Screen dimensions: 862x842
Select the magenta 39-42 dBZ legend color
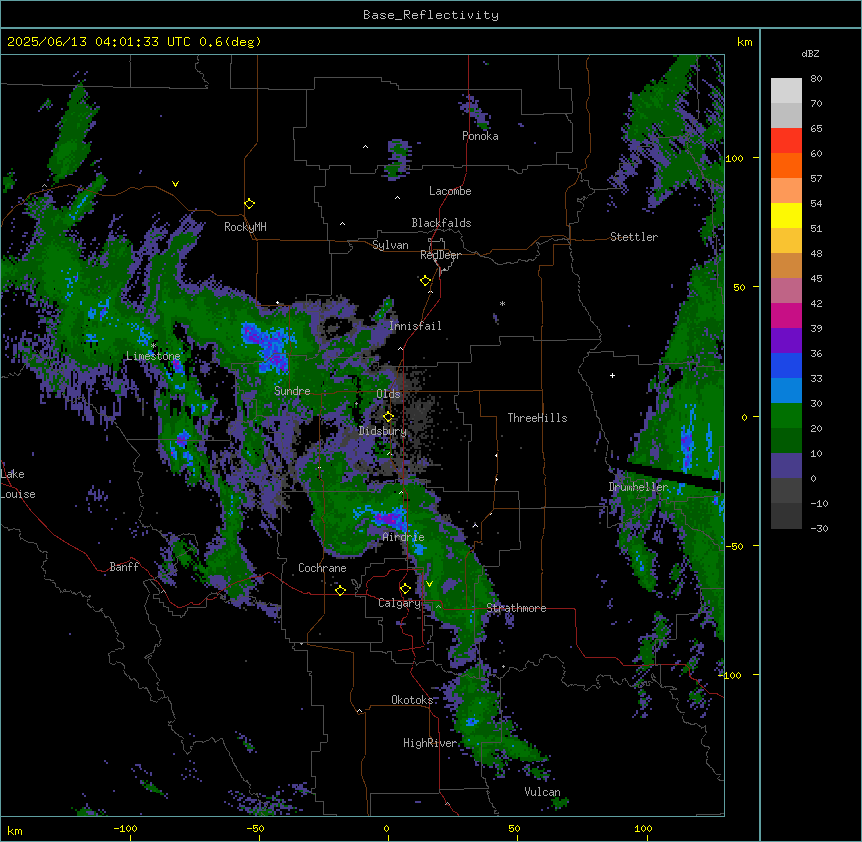[x=786, y=315]
